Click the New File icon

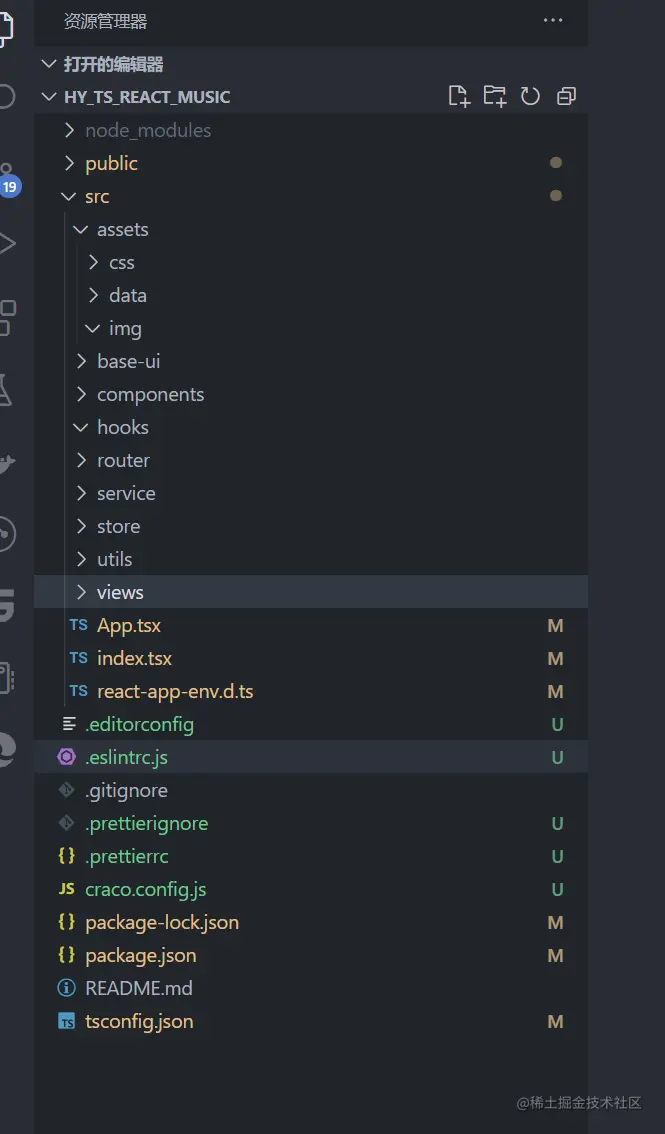(x=459, y=96)
